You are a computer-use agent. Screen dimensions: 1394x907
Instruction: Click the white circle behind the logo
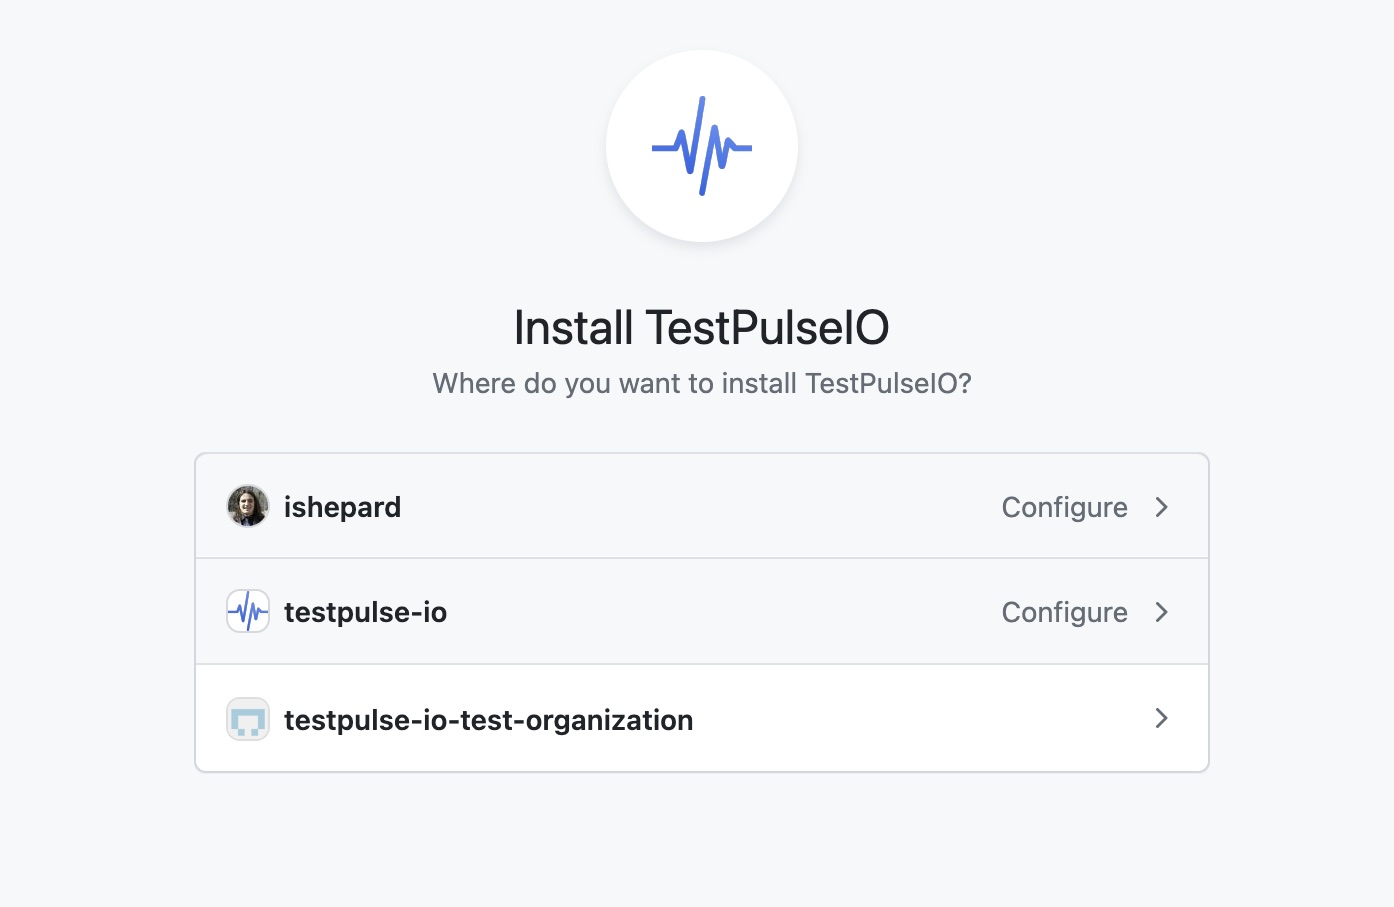(702, 146)
